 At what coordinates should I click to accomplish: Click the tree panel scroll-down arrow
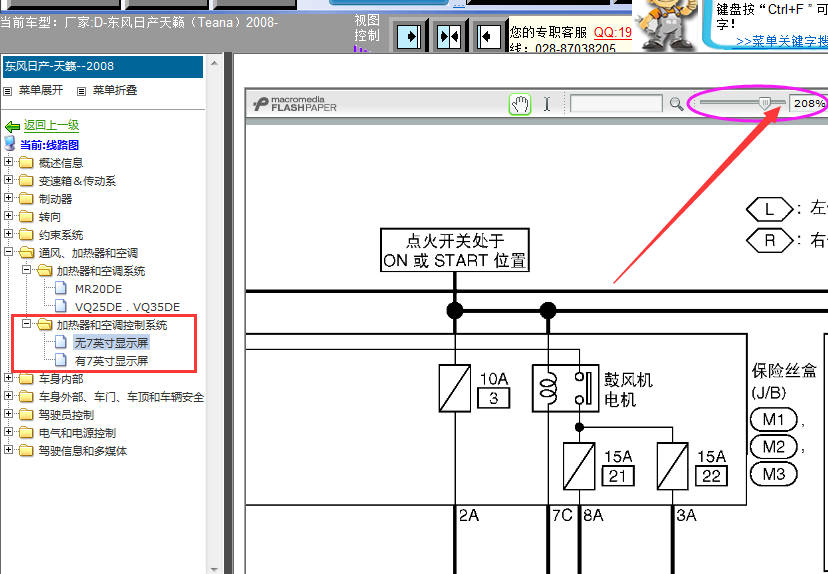(214, 569)
